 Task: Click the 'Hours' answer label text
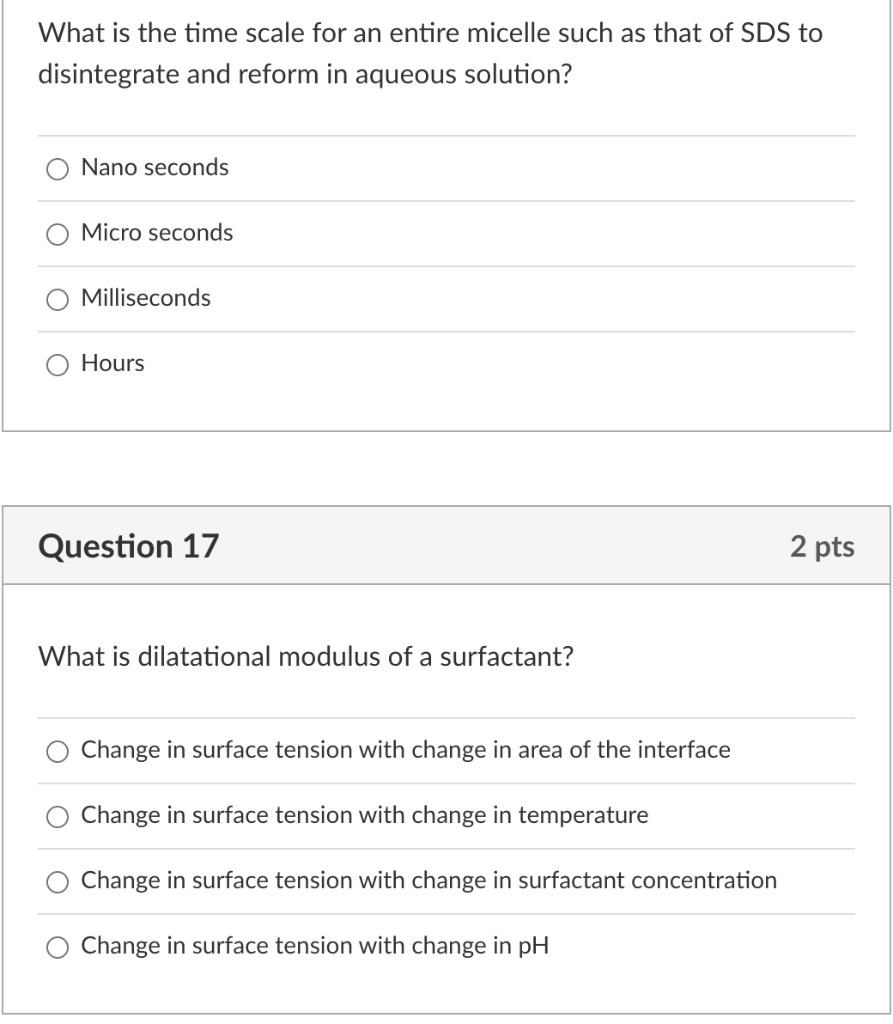(113, 364)
